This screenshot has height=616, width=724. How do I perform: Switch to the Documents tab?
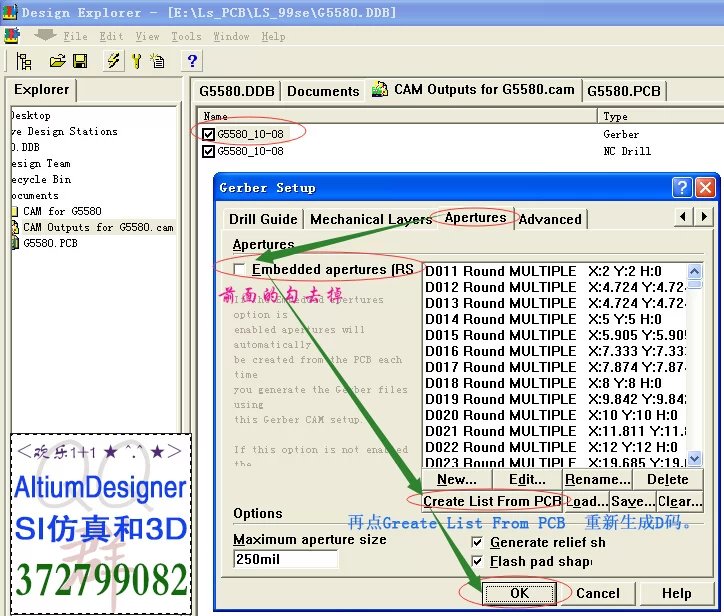323,91
